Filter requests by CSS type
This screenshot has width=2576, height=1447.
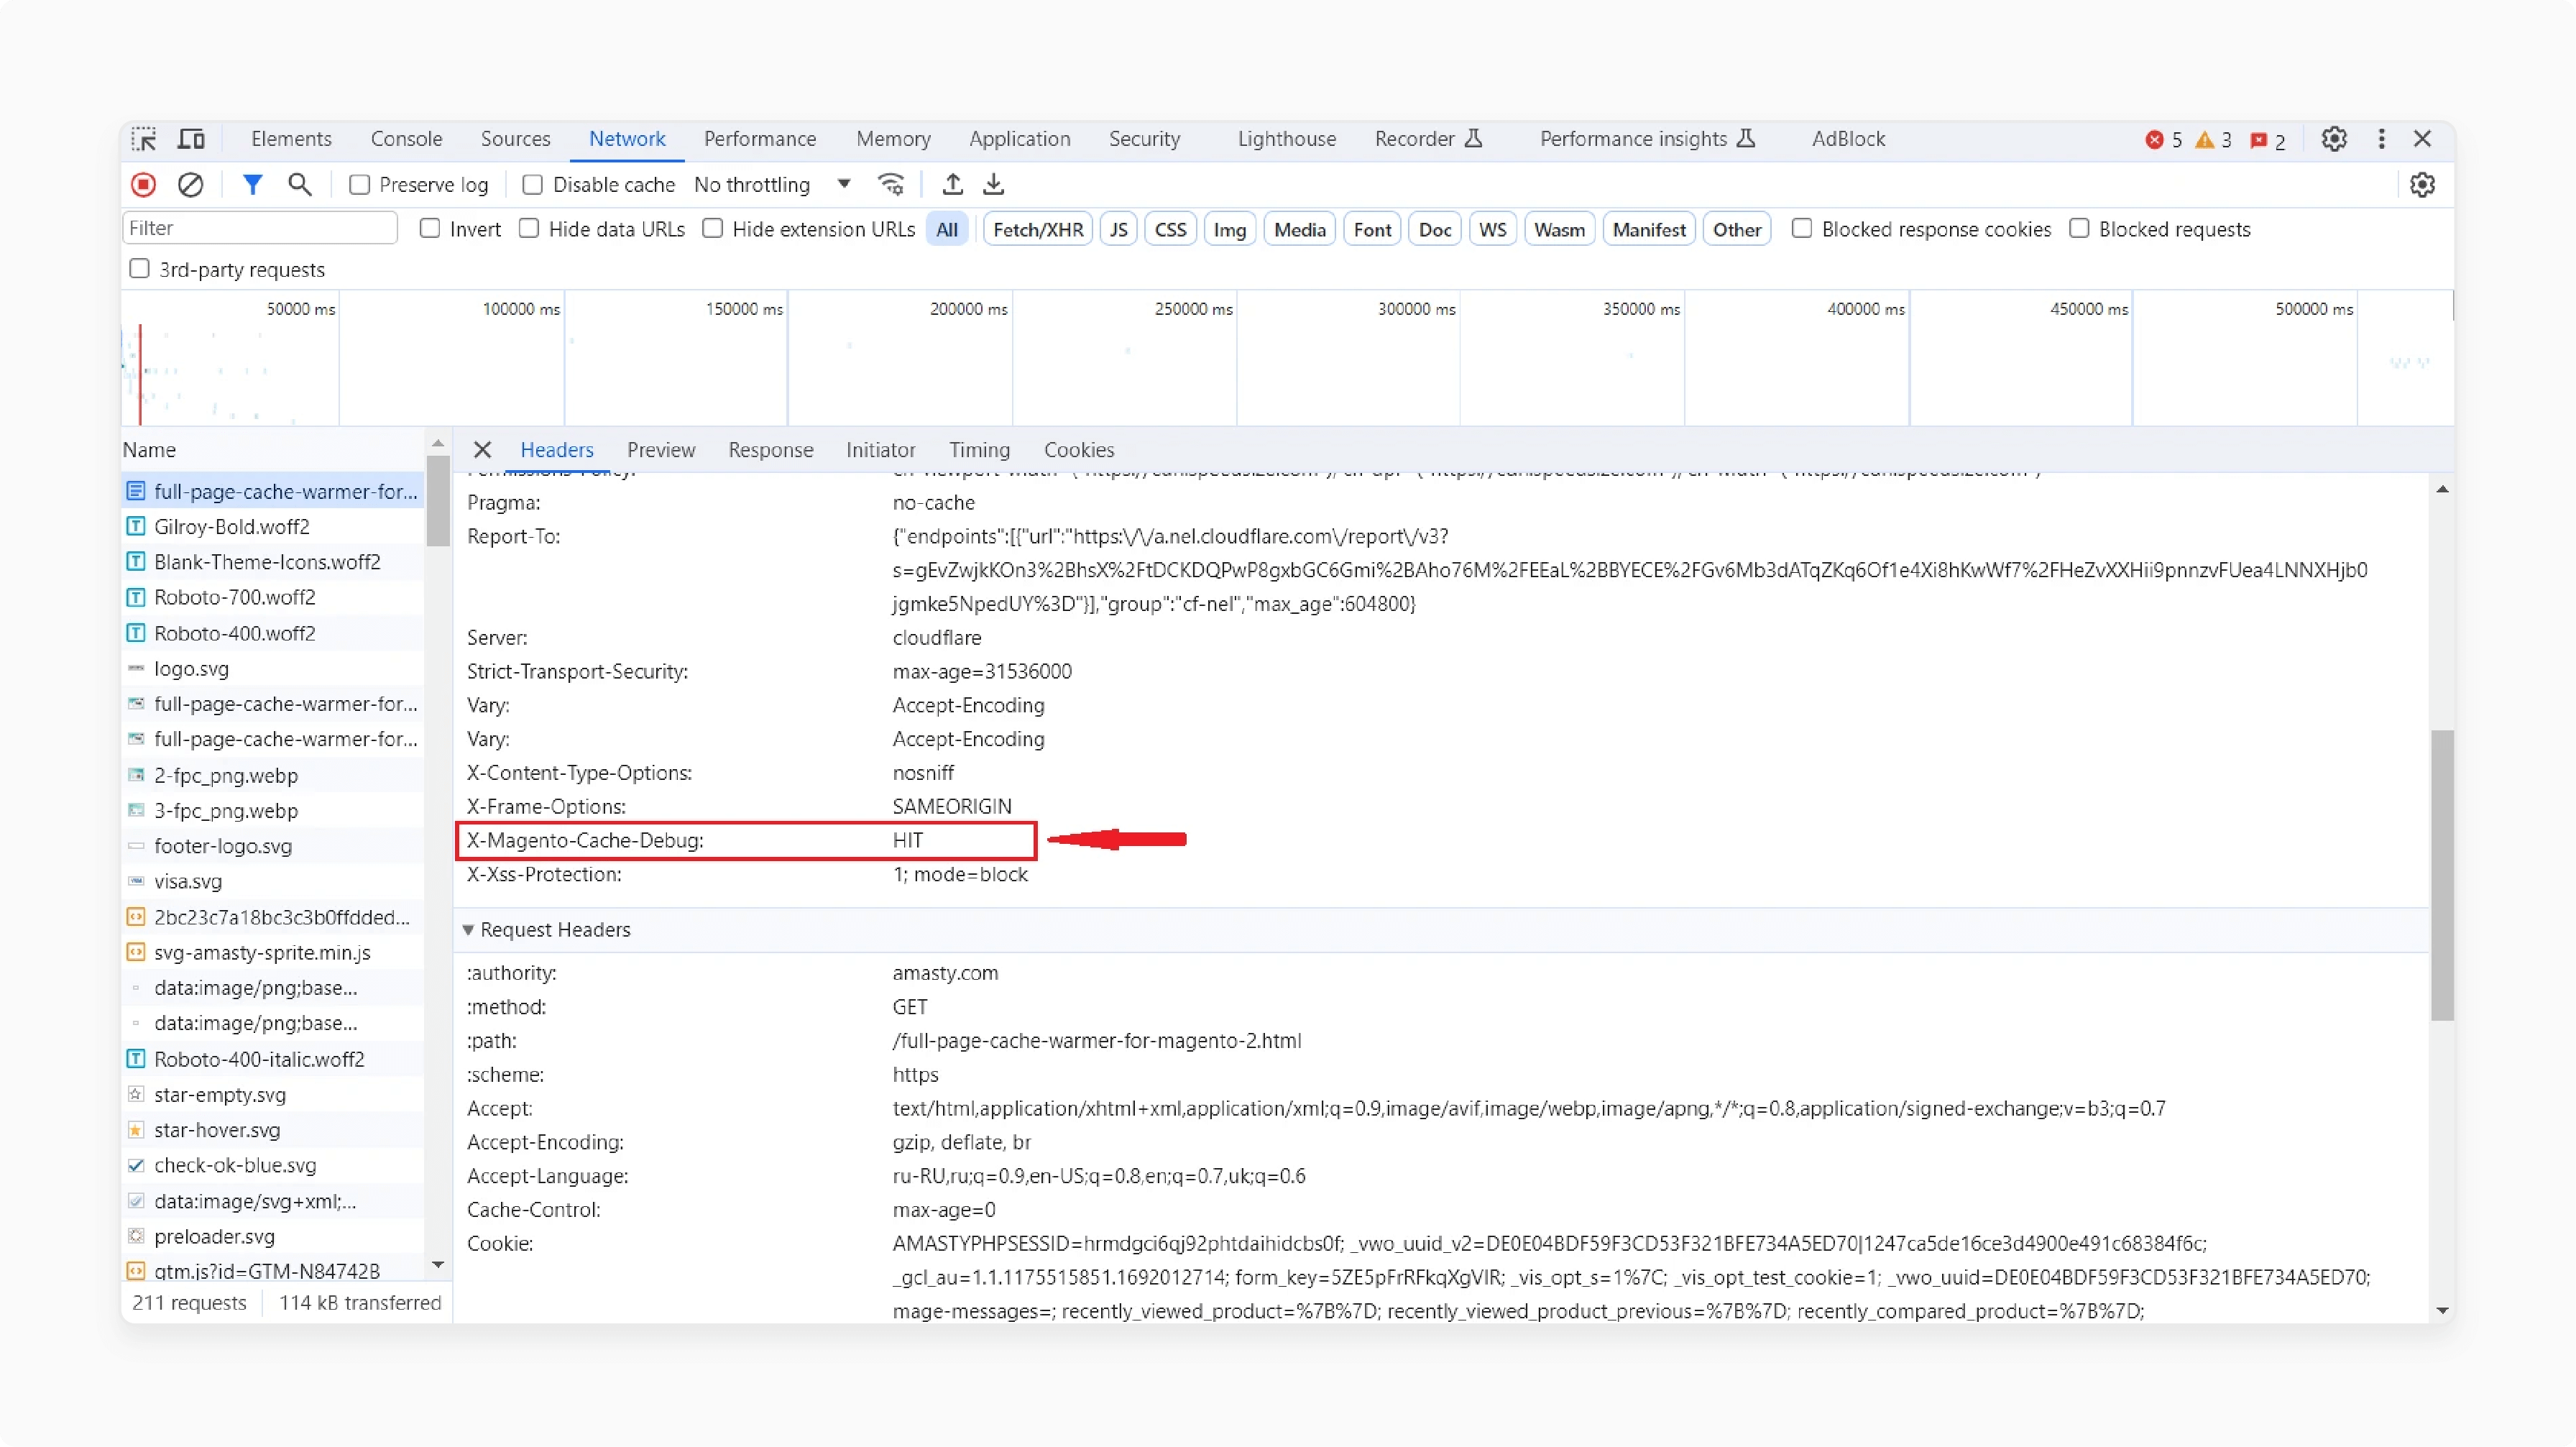tap(1170, 229)
